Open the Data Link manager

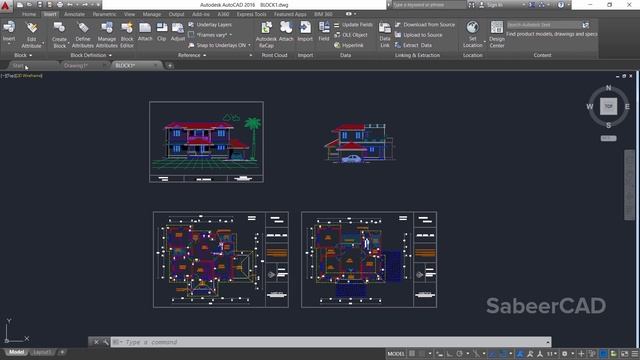point(384,35)
